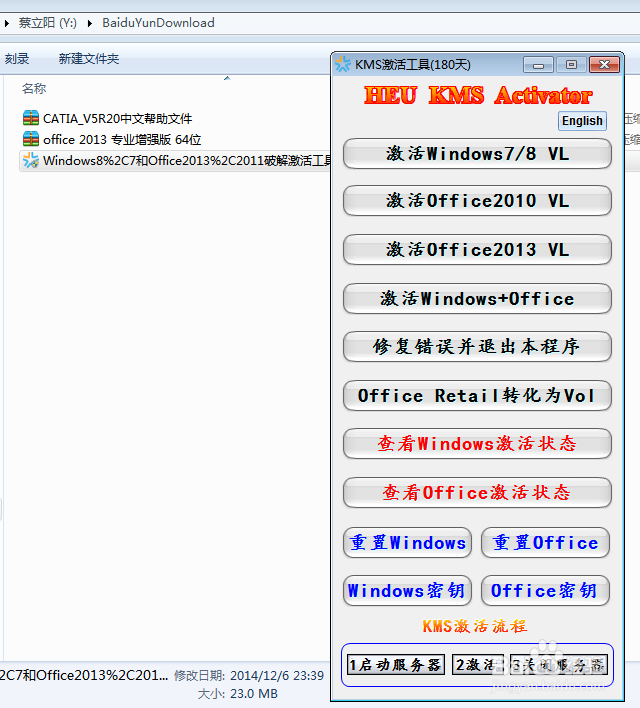640x708 pixels.
Task: Click Windows密钥 button
Action: tap(407, 591)
